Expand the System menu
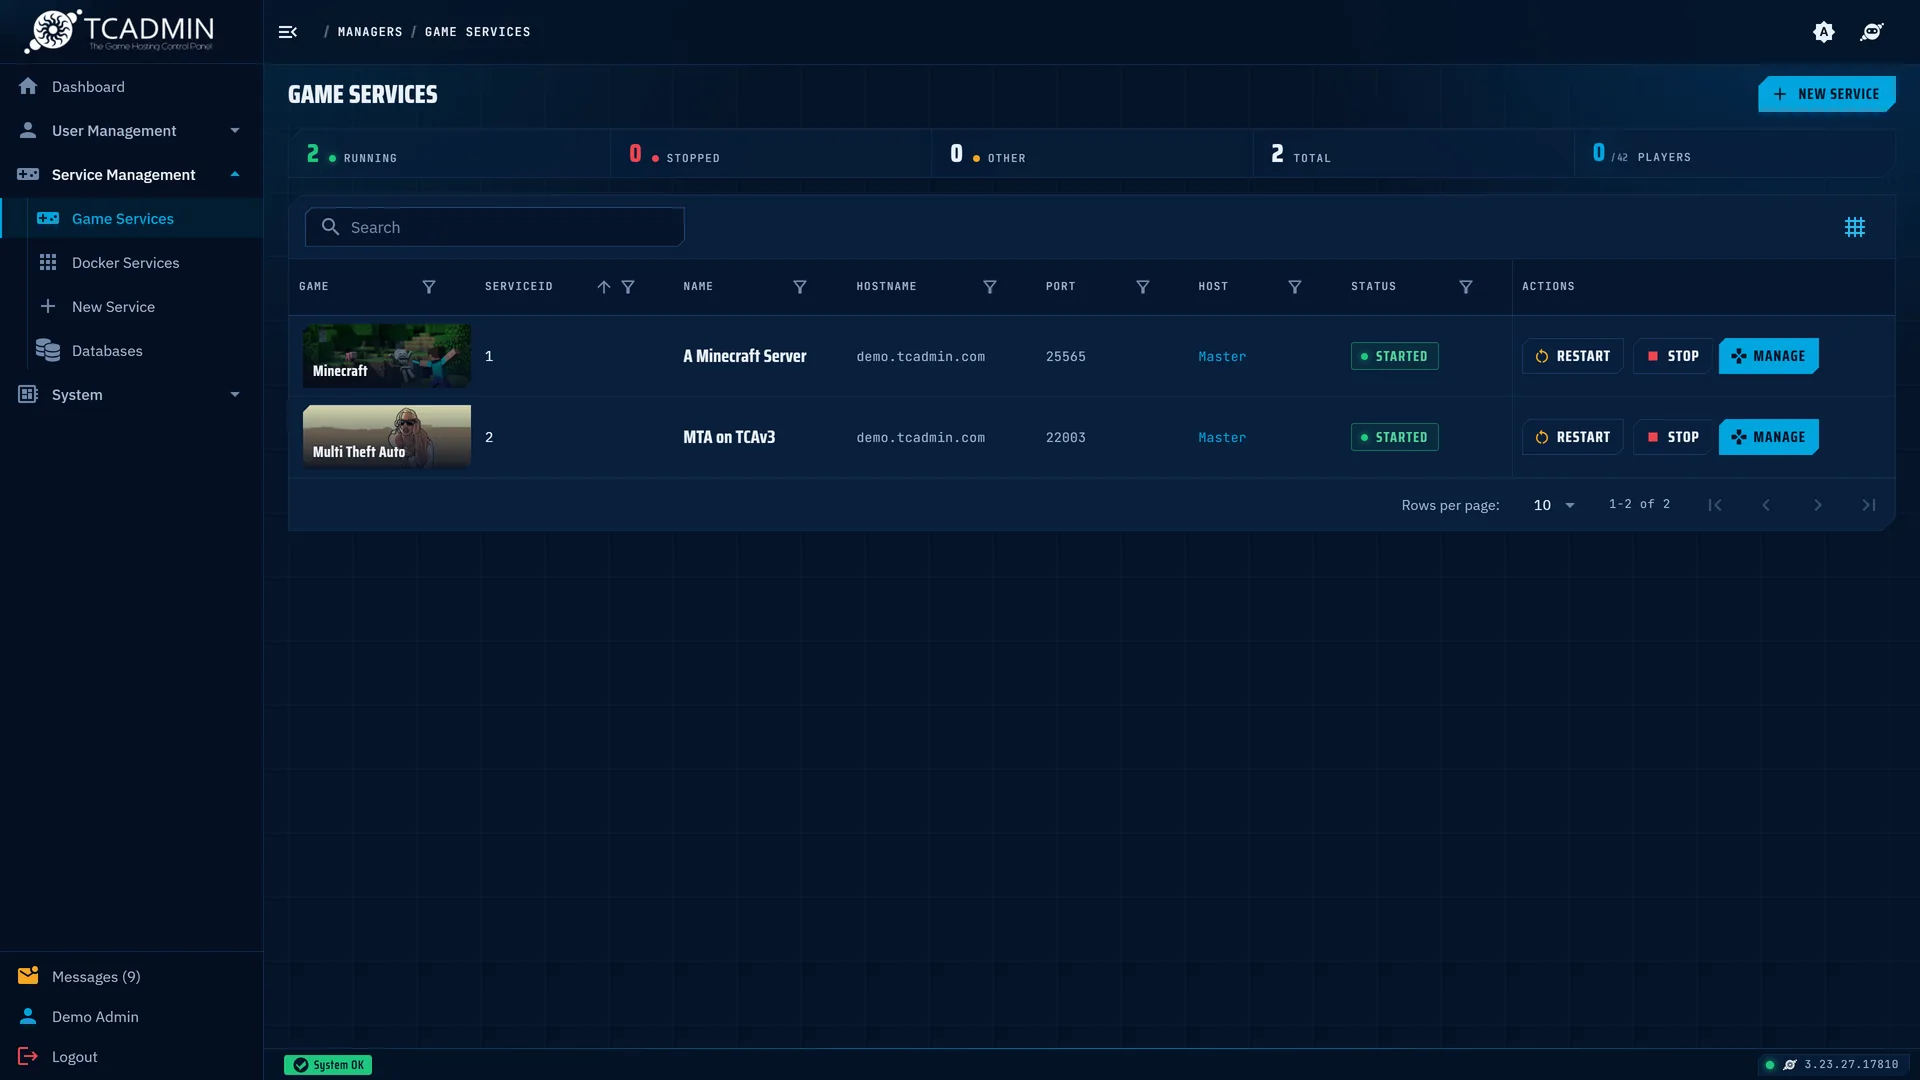This screenshot has height=1080, width=1920. (x=131, y=395)
